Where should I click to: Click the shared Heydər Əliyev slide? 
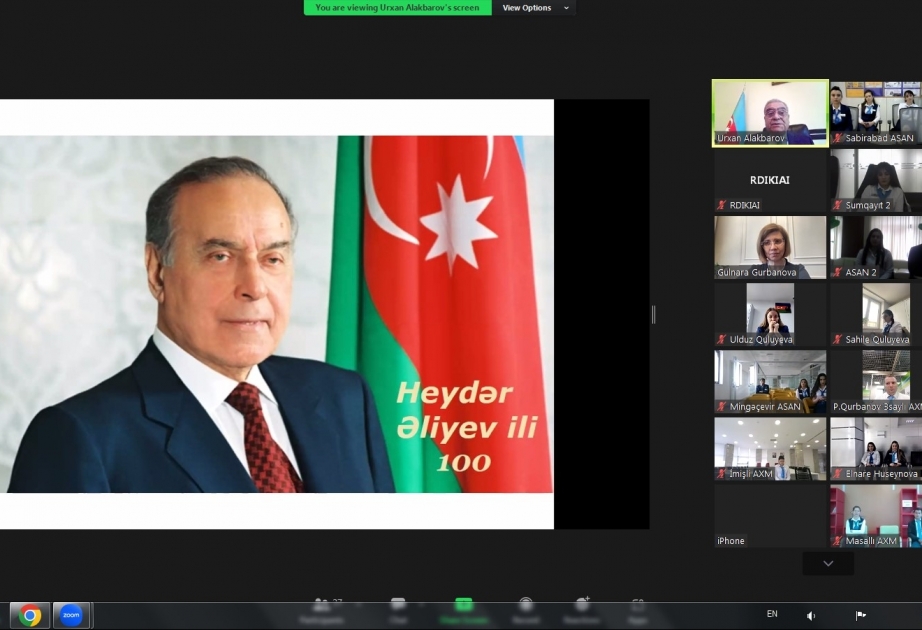coord(277,314)
